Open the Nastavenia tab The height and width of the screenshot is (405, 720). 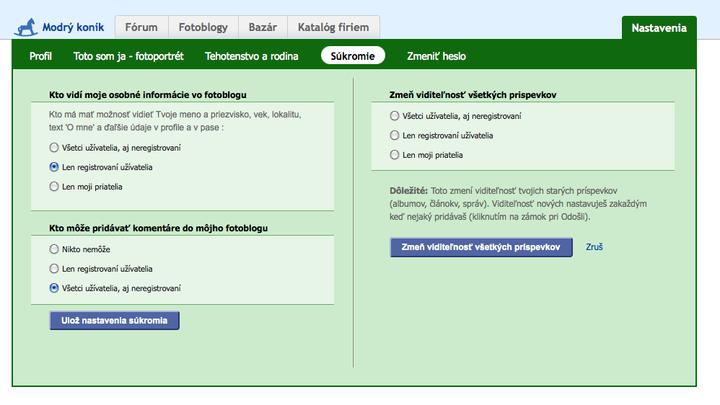(659, 28)
